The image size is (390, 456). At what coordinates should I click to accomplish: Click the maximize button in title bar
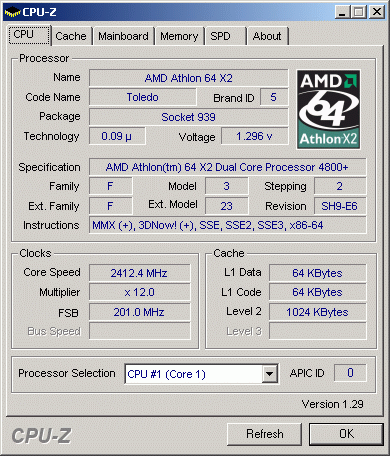coord(359,12)
